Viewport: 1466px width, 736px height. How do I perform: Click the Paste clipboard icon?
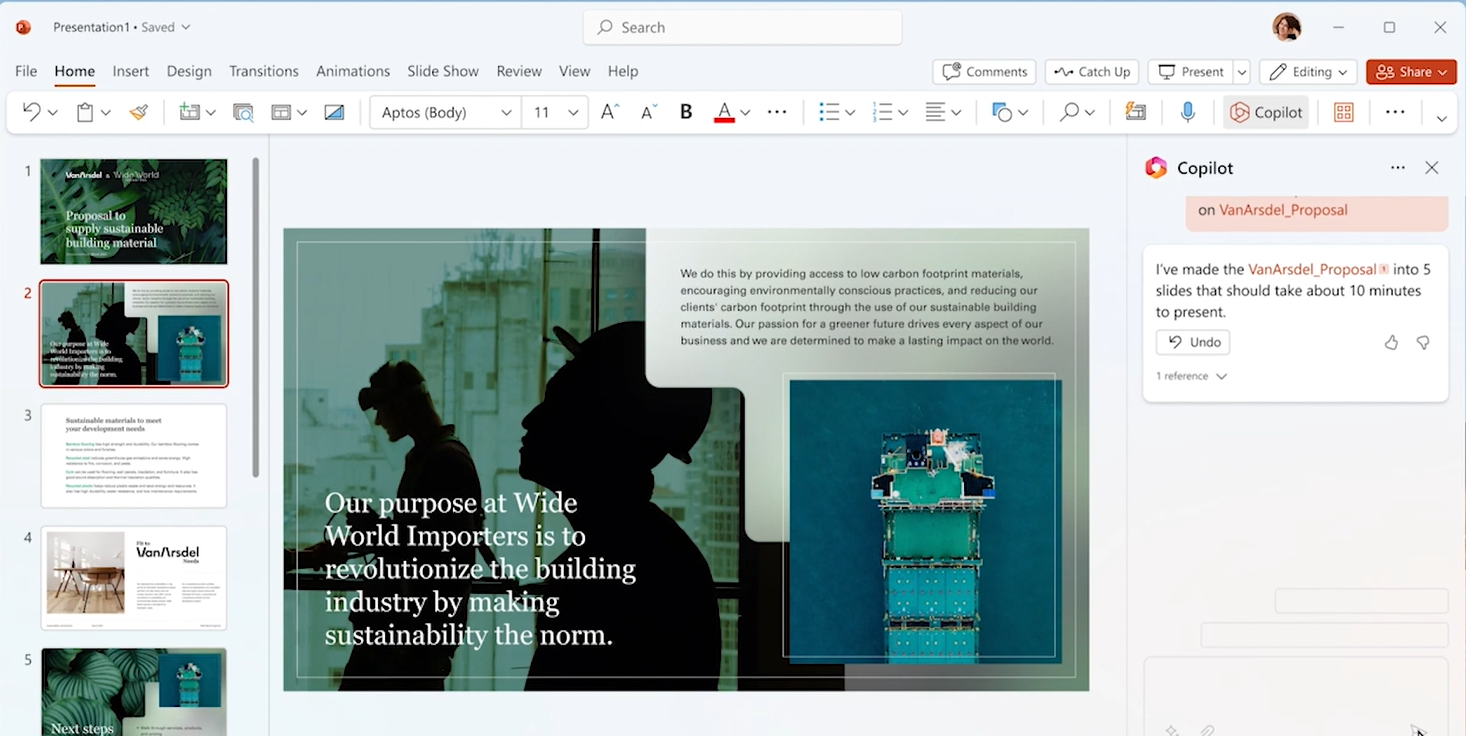tap(85, 112)
